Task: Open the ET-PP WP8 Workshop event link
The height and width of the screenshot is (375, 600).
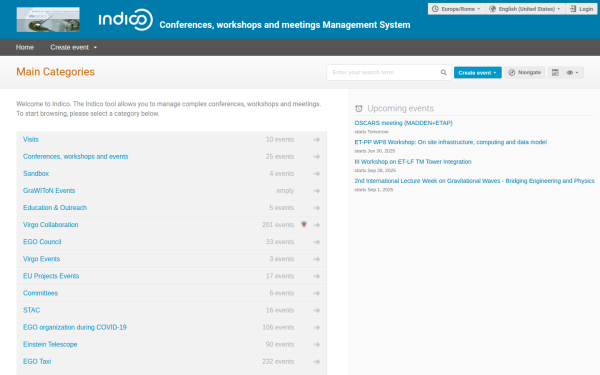Action: point(450,142)
